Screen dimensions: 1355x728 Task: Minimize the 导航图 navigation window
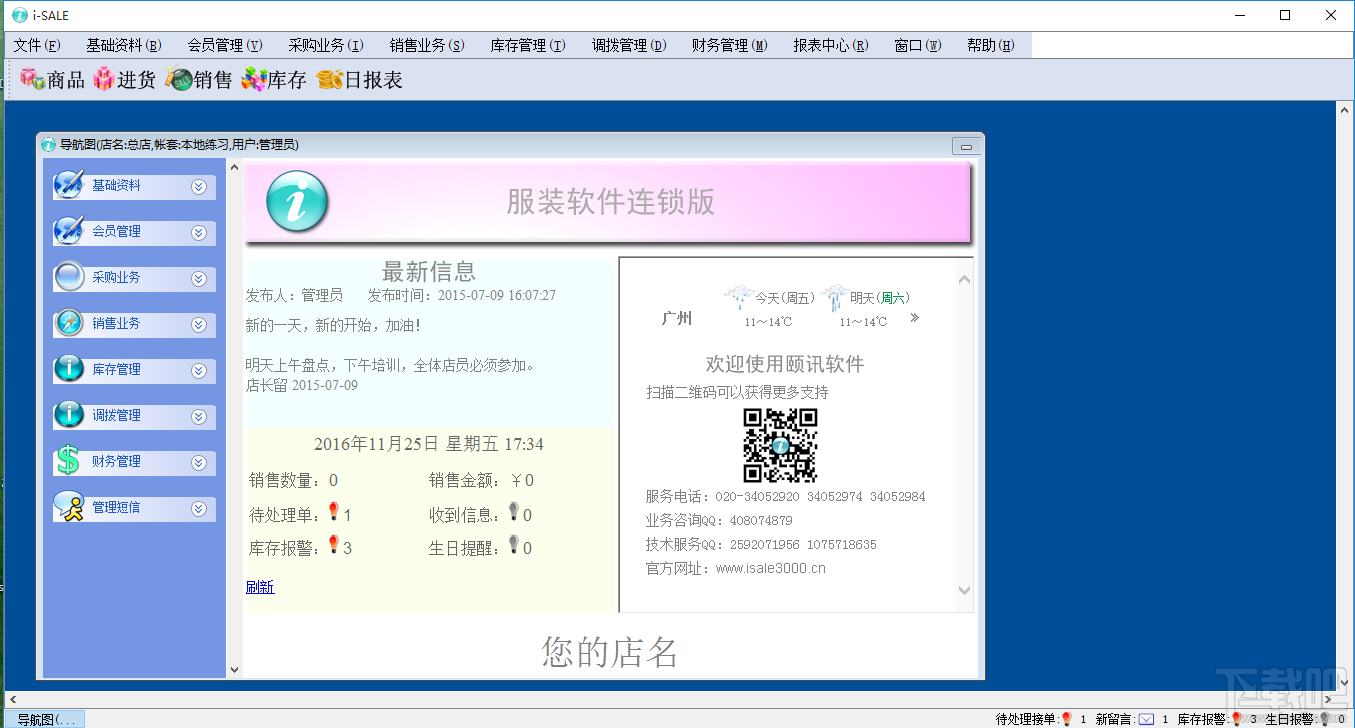pyautogui.click(x=966, y=146)
